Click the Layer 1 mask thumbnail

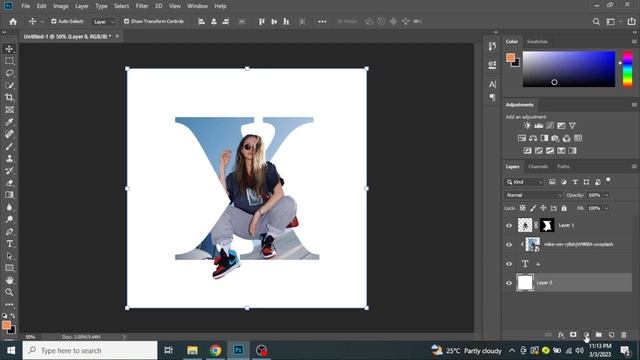click(547, 225)
